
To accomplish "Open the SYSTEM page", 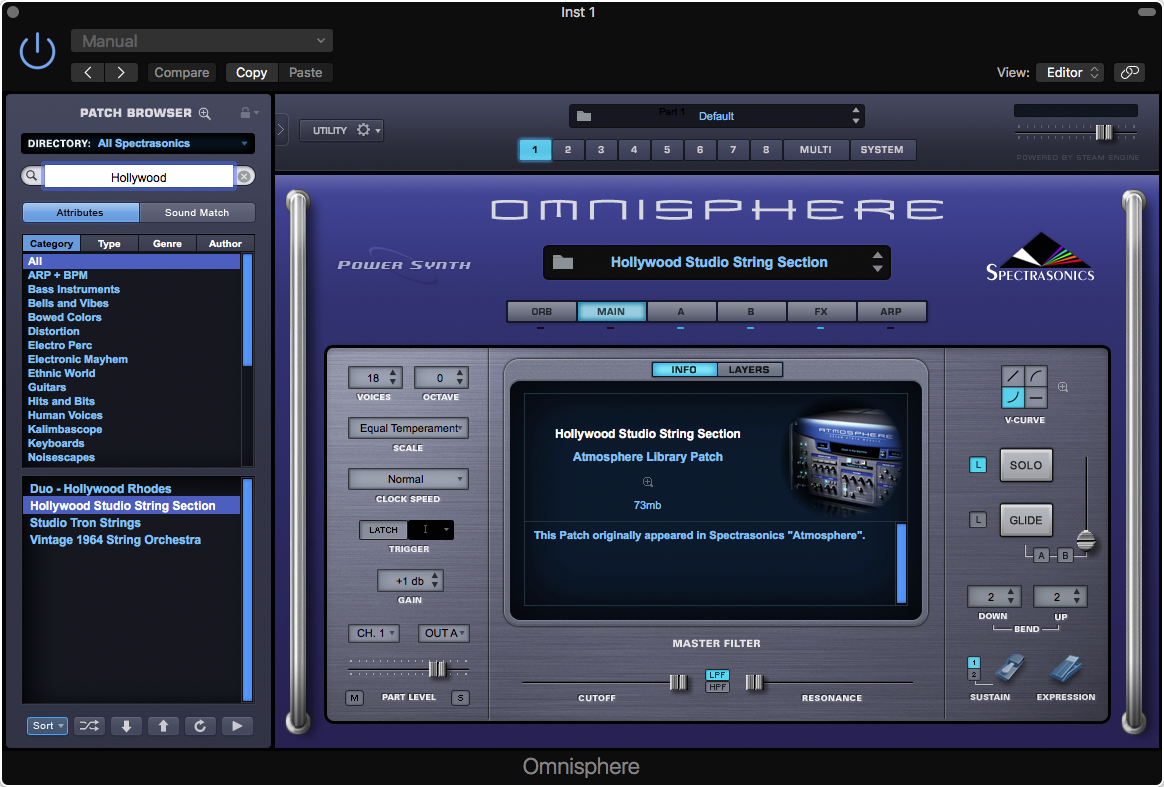I will 882,149.
